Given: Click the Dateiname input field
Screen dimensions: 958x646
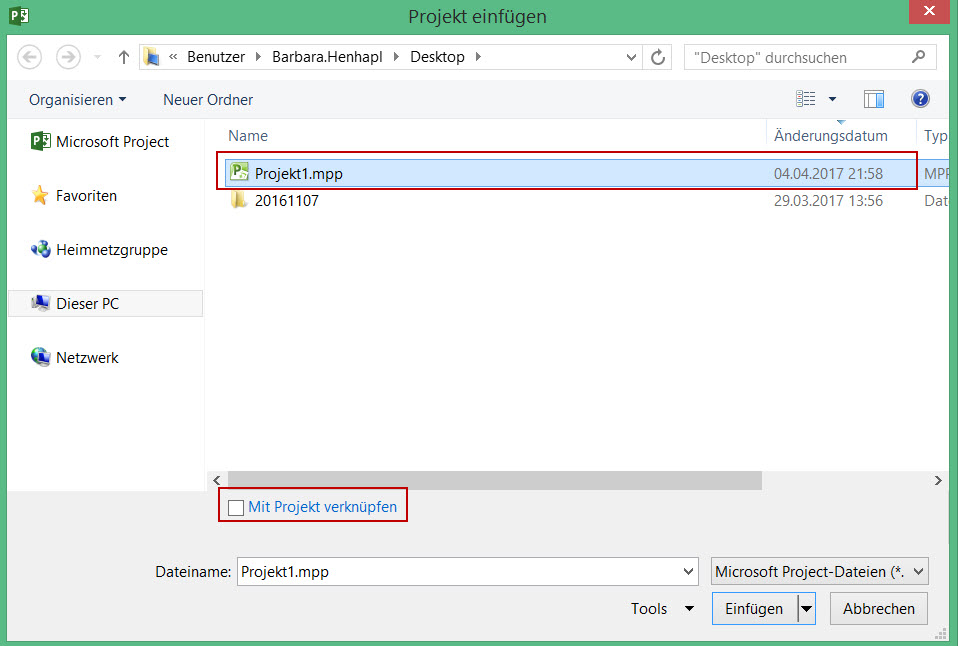Looking at the screenshot, I should (x=467, y=572).
